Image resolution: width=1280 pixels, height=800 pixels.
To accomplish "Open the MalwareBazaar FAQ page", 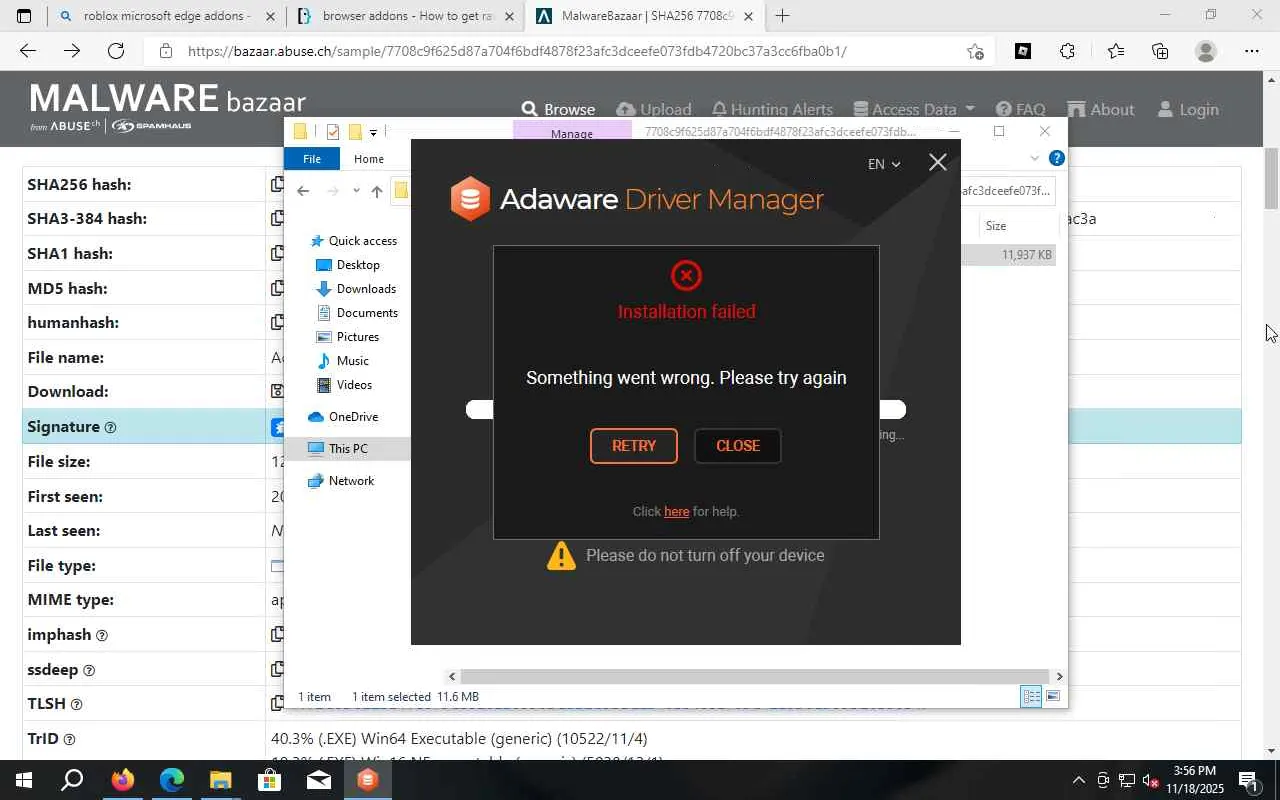I will 1020,109.
